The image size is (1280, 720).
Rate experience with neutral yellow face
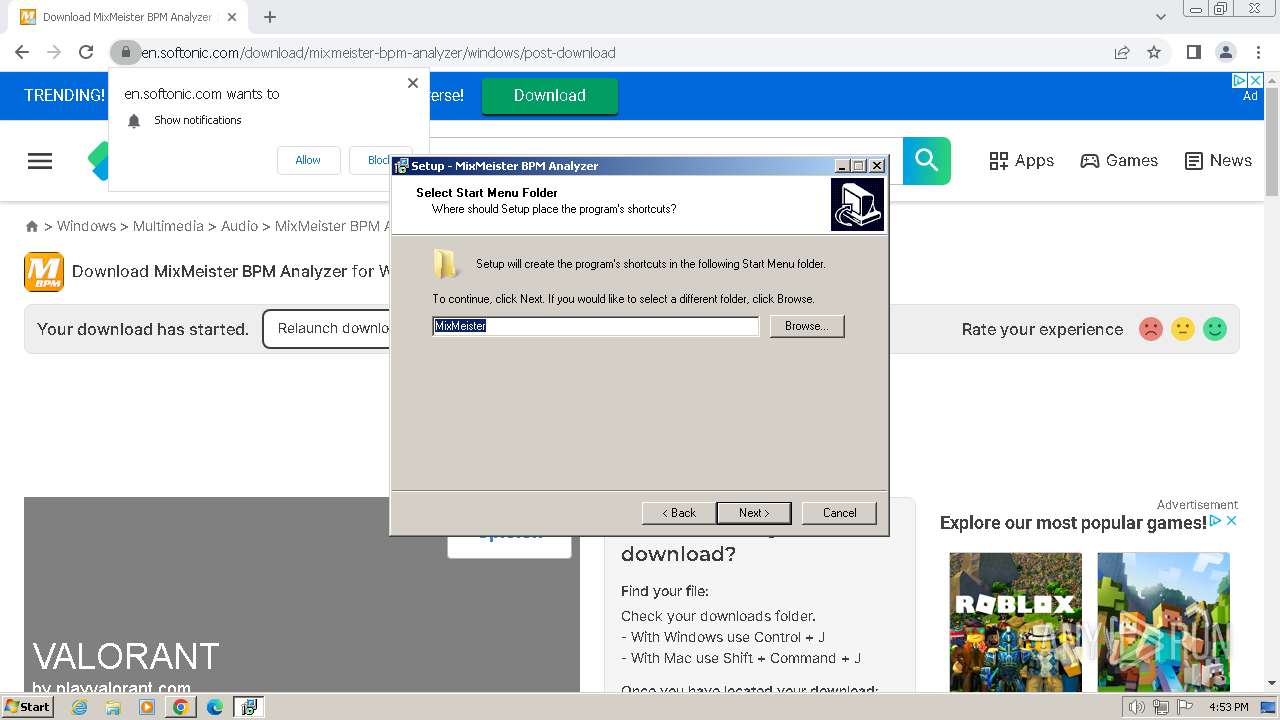click(x=1183, y=329)
